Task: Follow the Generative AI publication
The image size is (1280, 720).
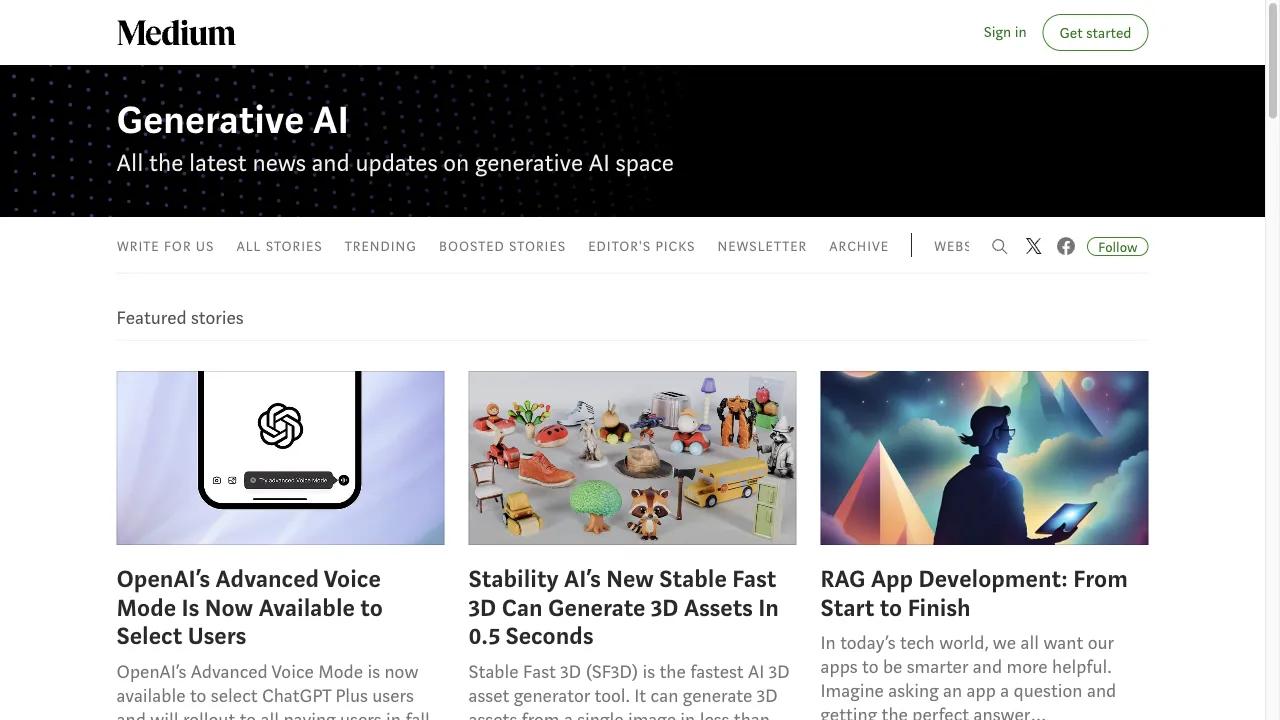Action: [1117, 247]
